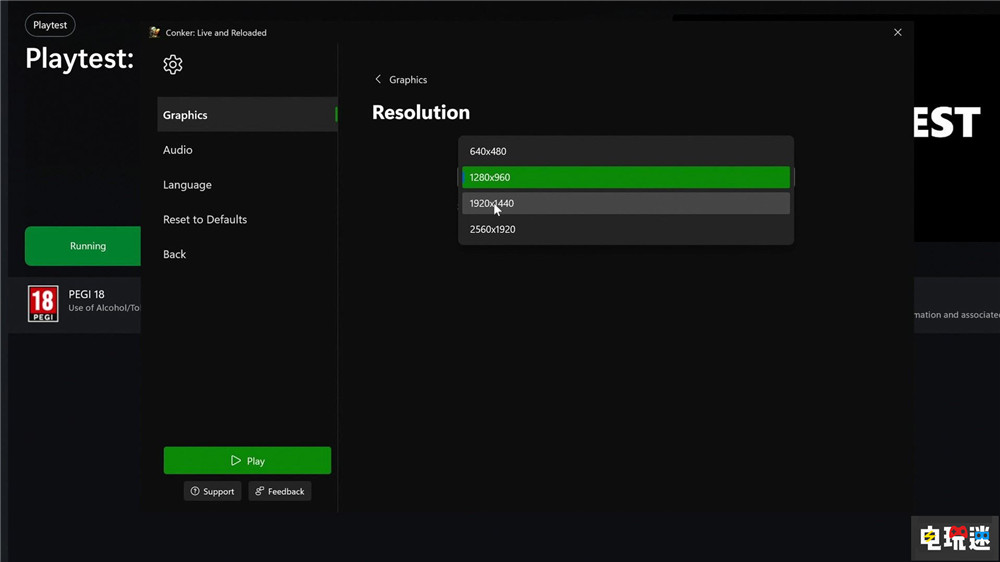Click the green Running button

[83, 246]
